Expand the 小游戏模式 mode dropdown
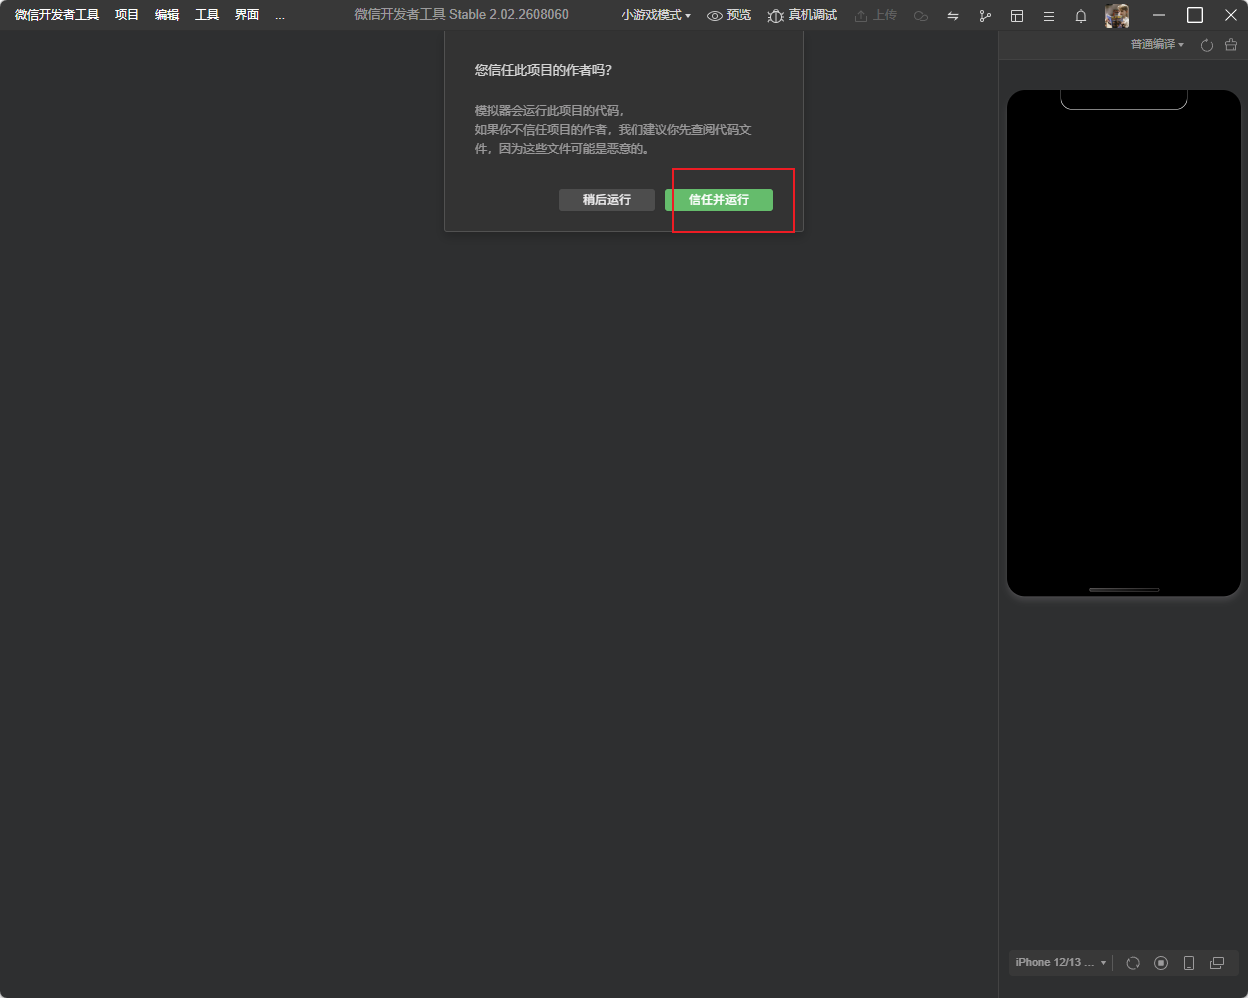The width and height of the screenshot is (1248, 998). click(x=656, y=15)
